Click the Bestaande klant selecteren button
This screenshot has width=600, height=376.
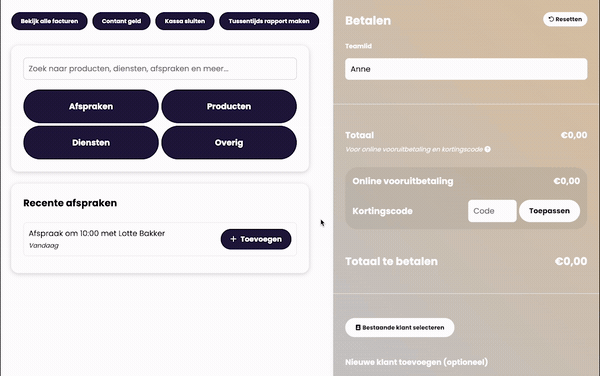click(x=400, y=327)
